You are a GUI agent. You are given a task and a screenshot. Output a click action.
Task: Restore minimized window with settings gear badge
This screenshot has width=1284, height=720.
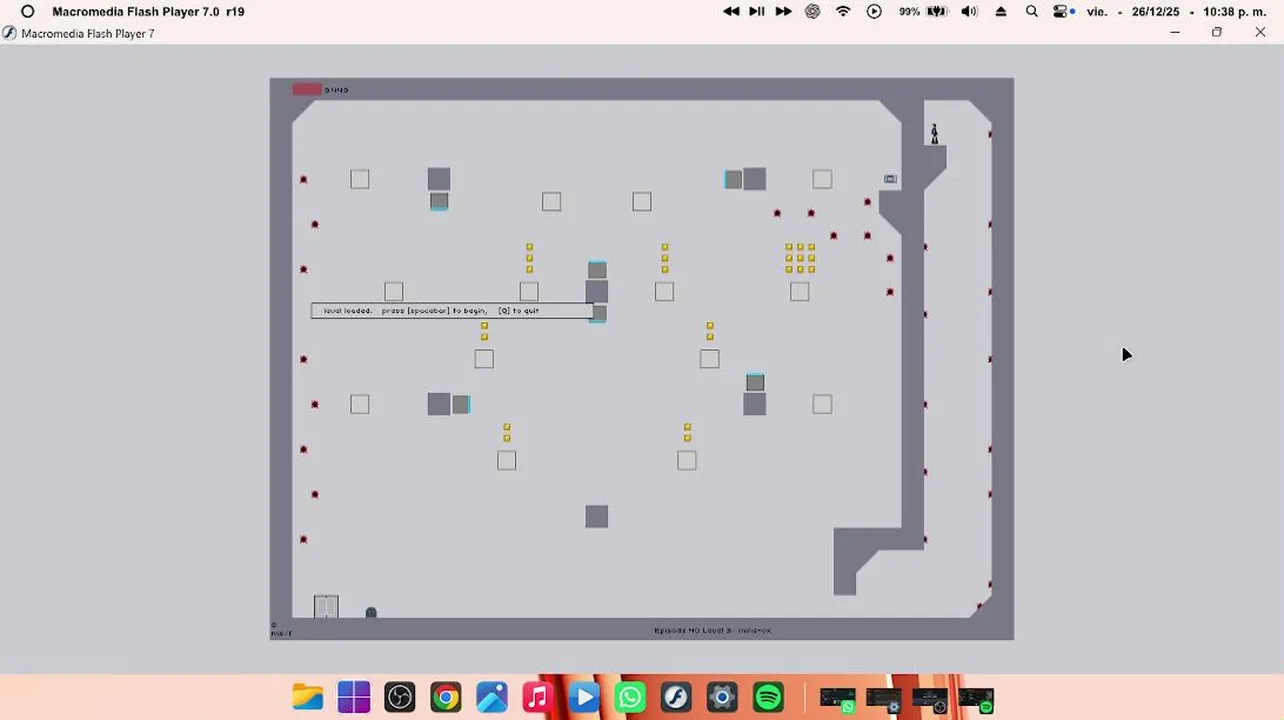click(884, 699)
